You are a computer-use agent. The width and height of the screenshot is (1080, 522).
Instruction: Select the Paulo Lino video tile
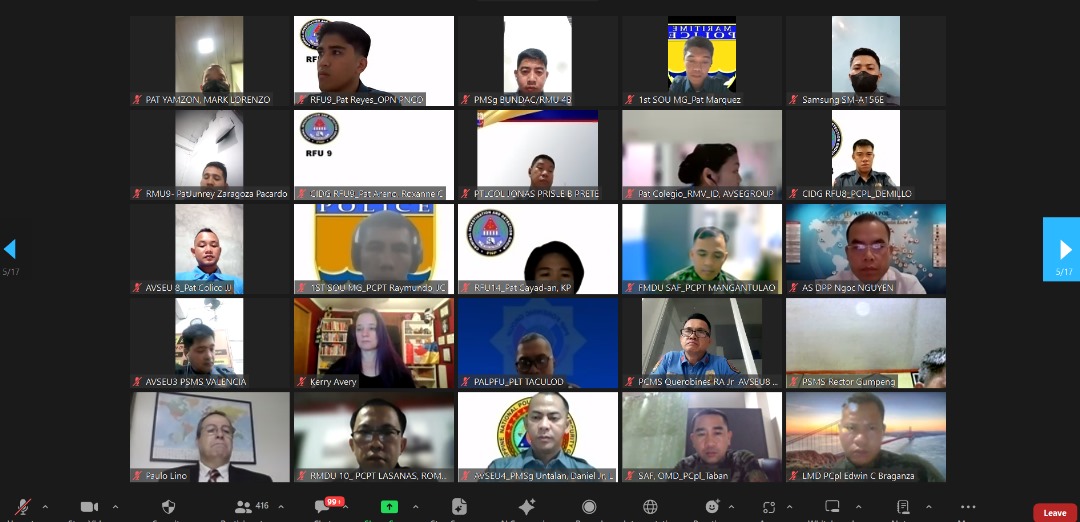[210, 437]
